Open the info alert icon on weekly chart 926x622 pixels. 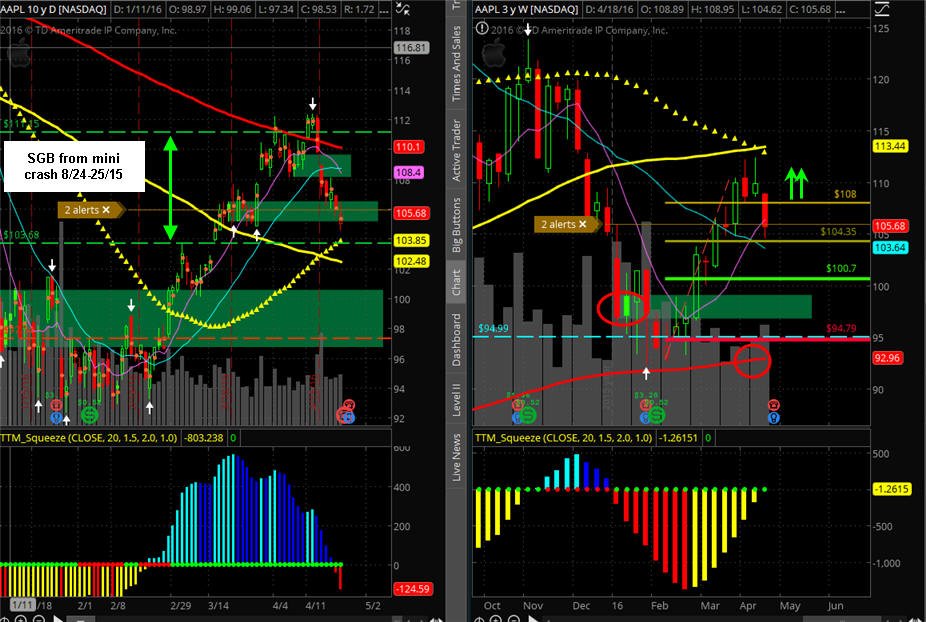click(x=482, y=28)
